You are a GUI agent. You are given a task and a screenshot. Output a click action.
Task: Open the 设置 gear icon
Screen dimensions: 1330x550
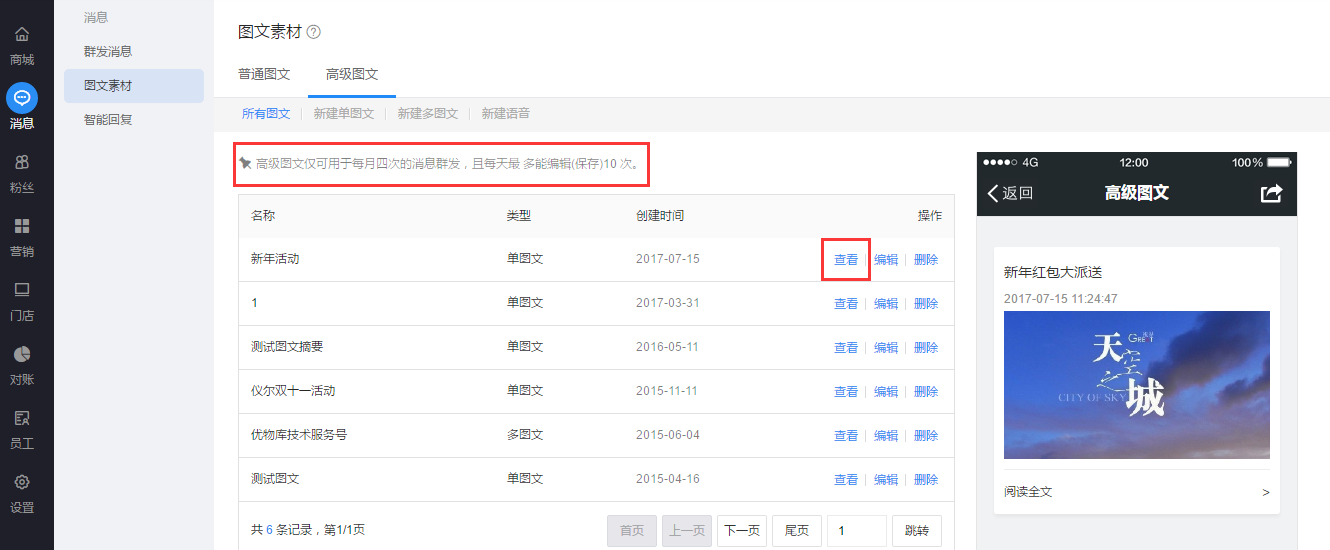click(x=22, y=482)
